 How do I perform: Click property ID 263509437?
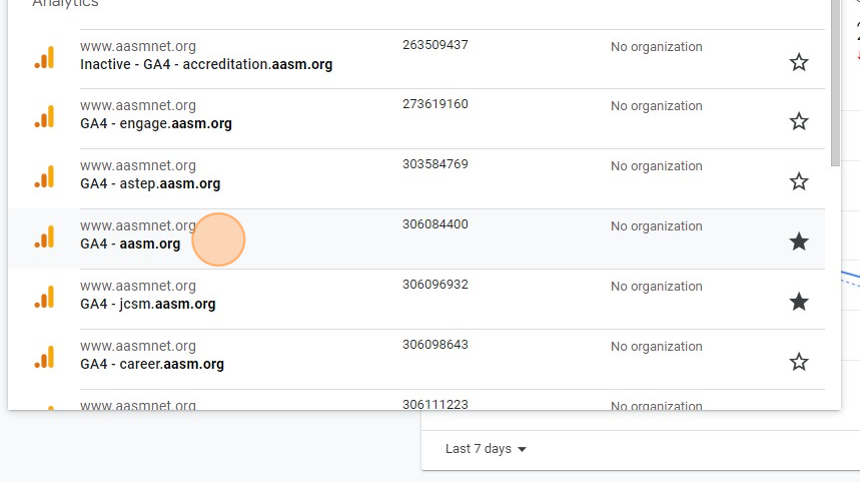pos(435,45)
